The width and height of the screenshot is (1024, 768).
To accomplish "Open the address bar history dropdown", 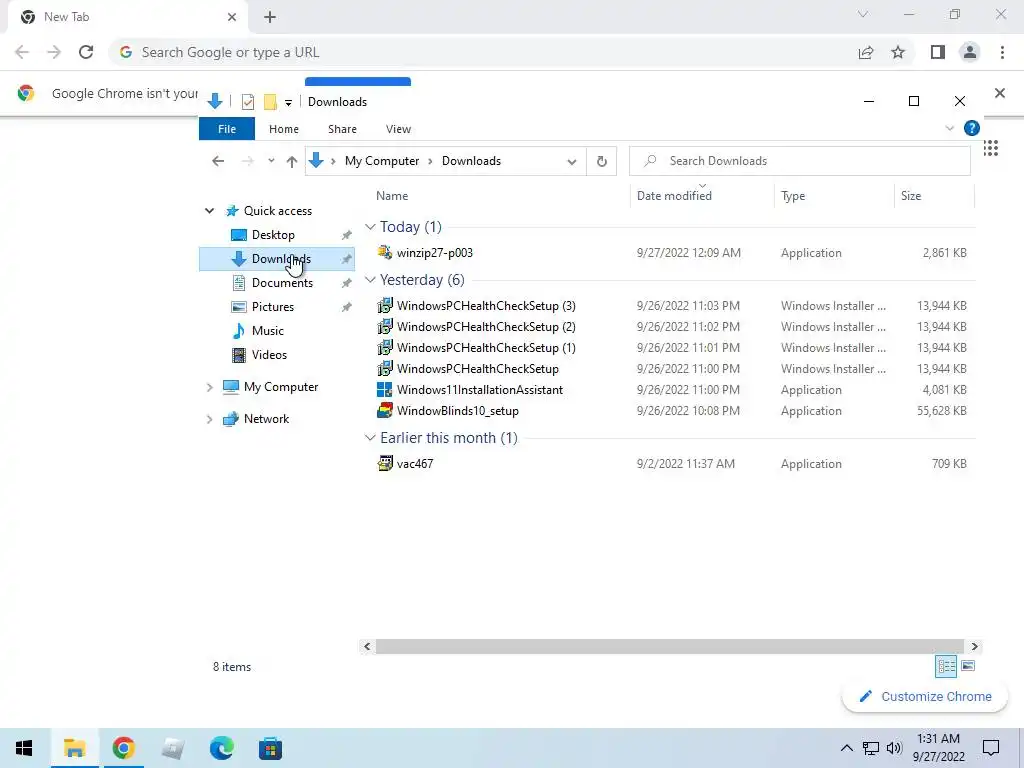I will click(571, 161).
